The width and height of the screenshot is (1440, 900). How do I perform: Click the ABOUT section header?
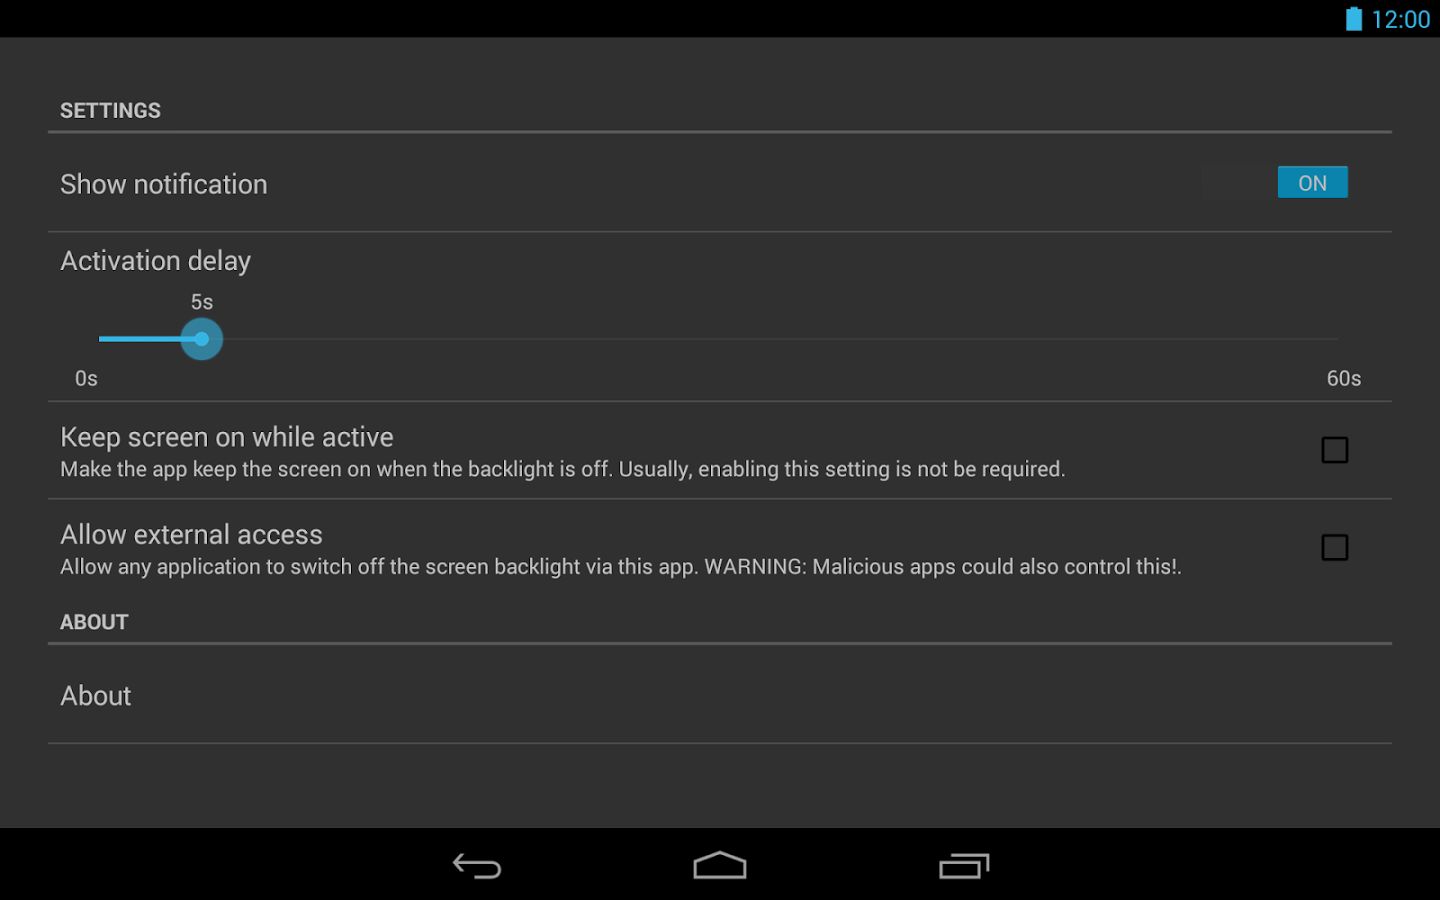click(x=94, y=622)
